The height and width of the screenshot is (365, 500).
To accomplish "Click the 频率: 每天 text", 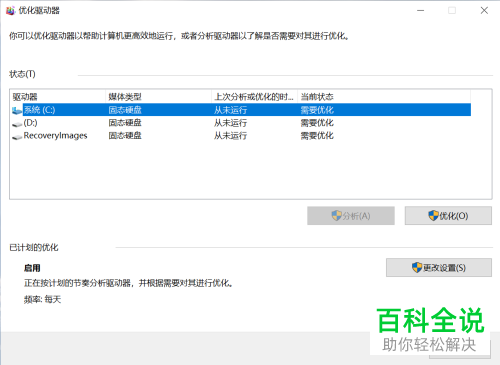I will pyautogui.click(x=42, y=299).
